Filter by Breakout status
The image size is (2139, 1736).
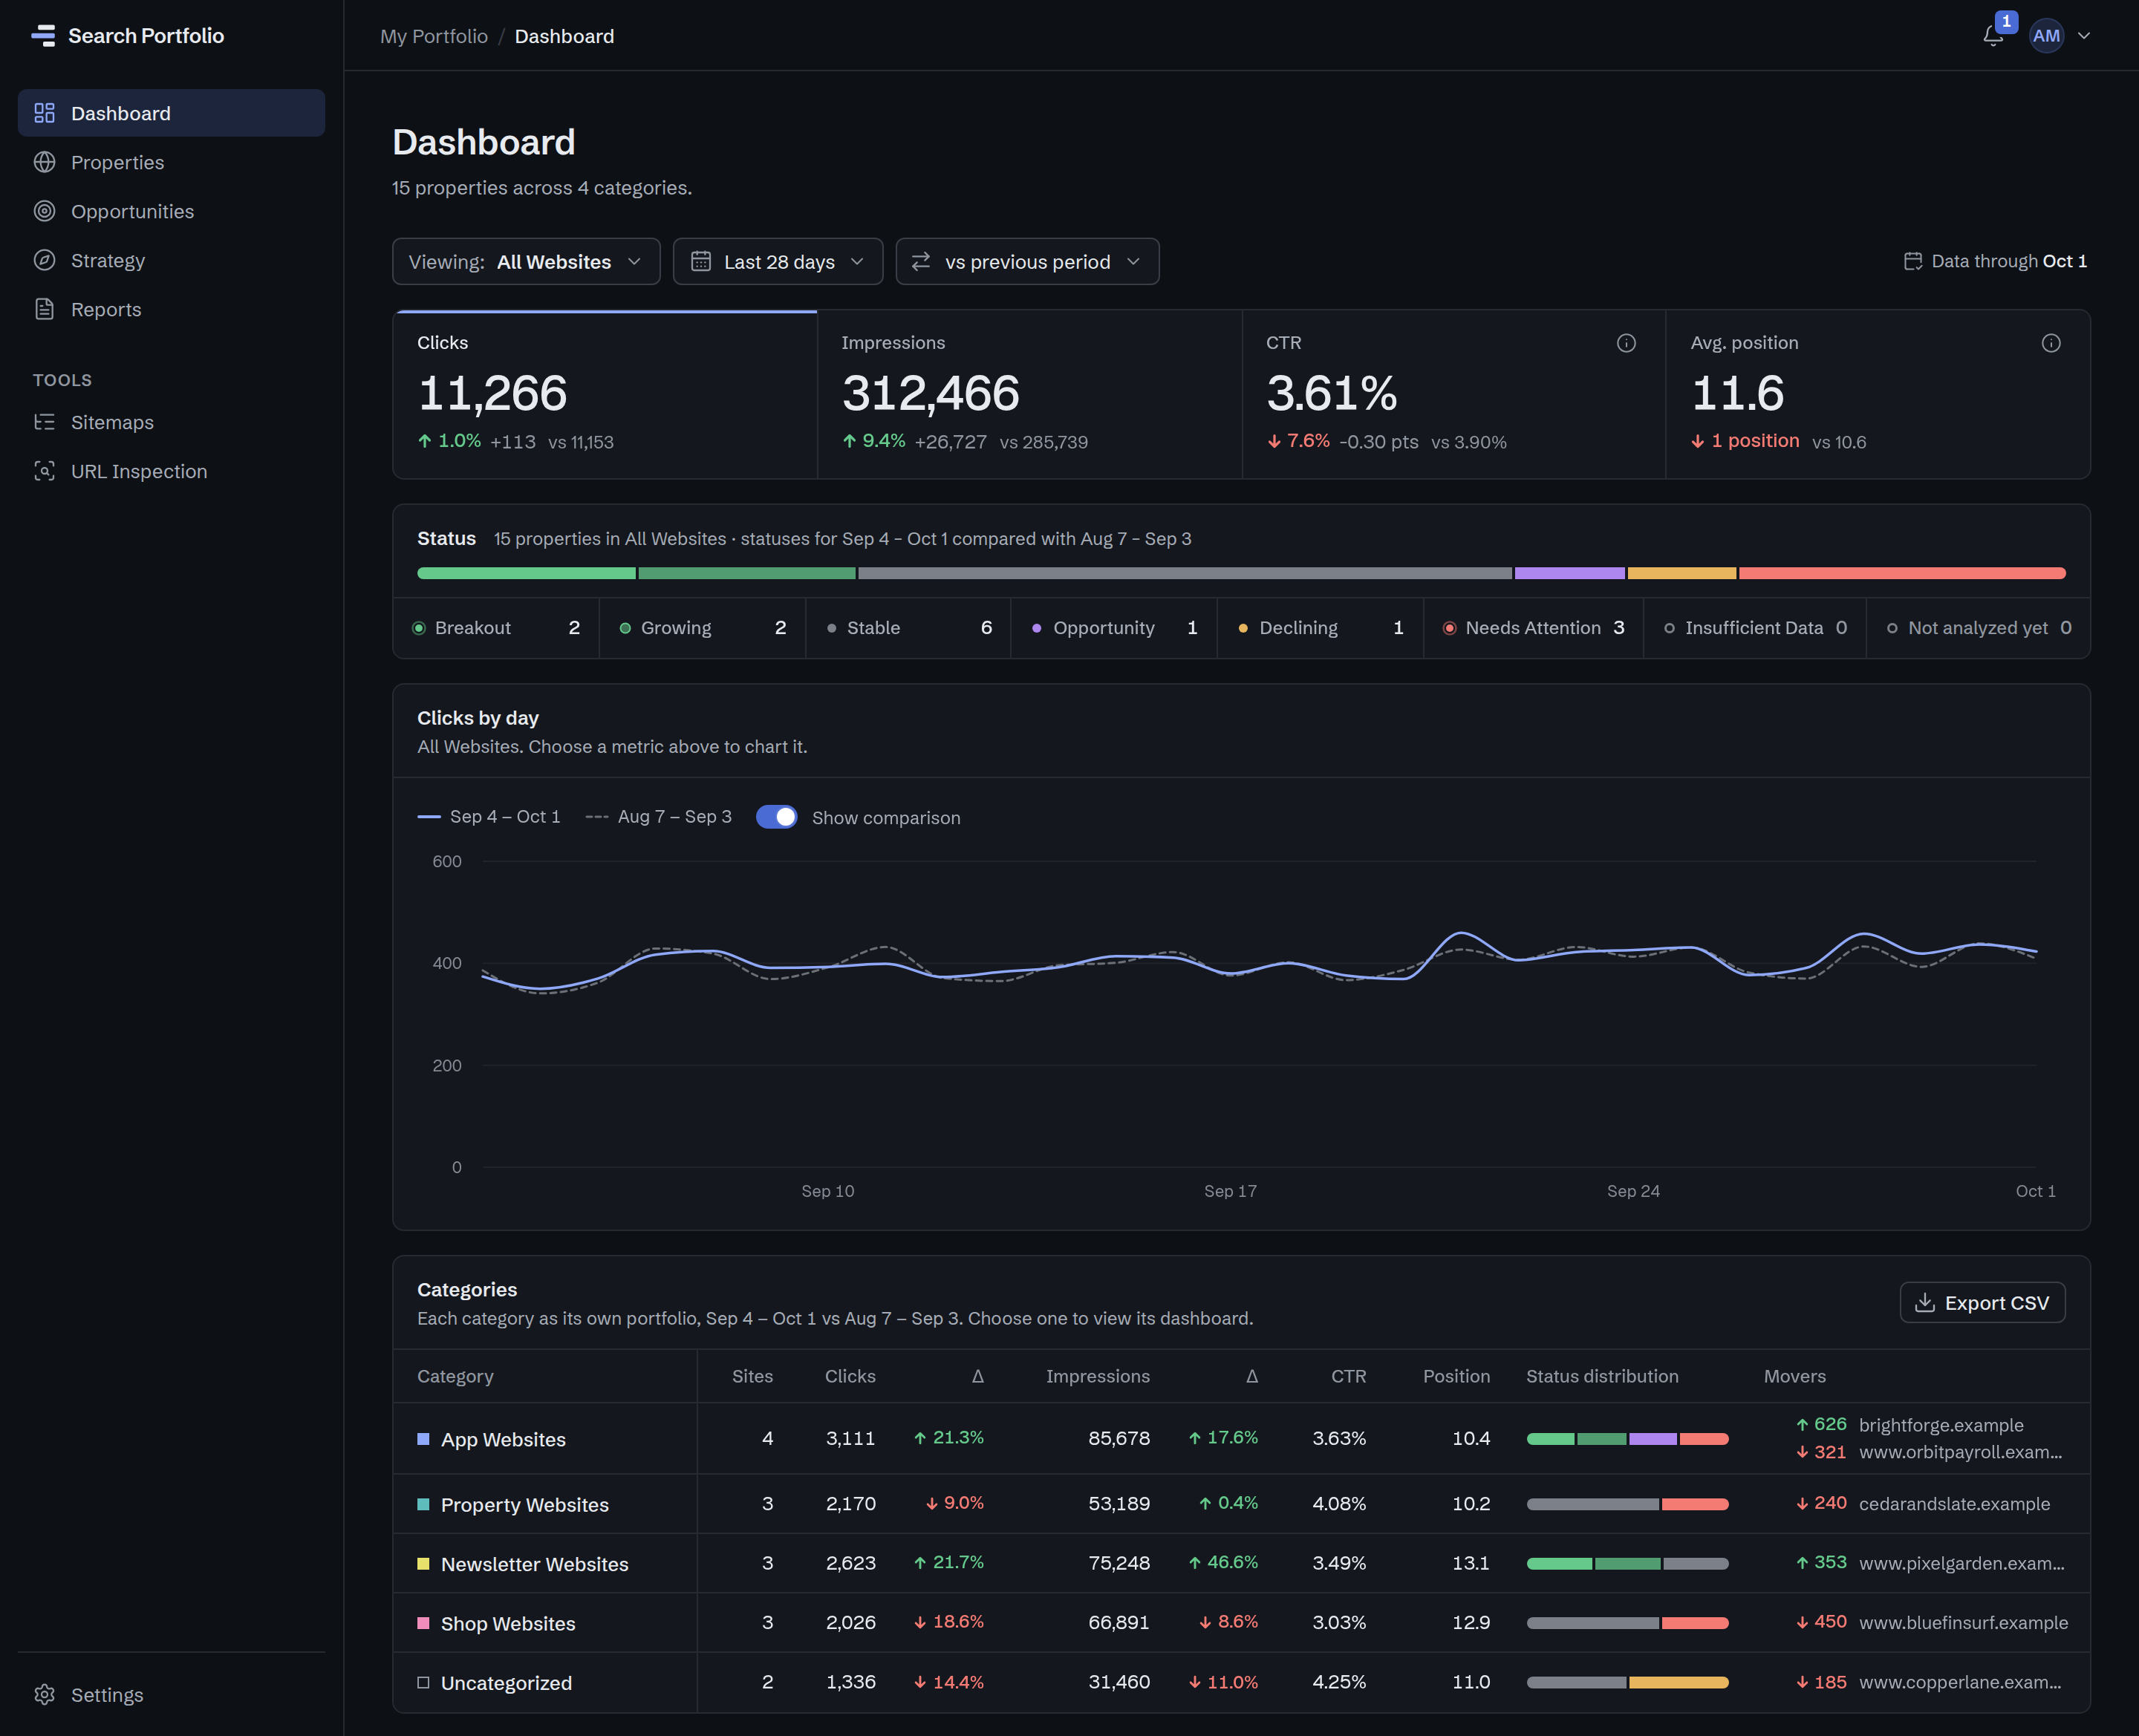(x=496, y=628)
